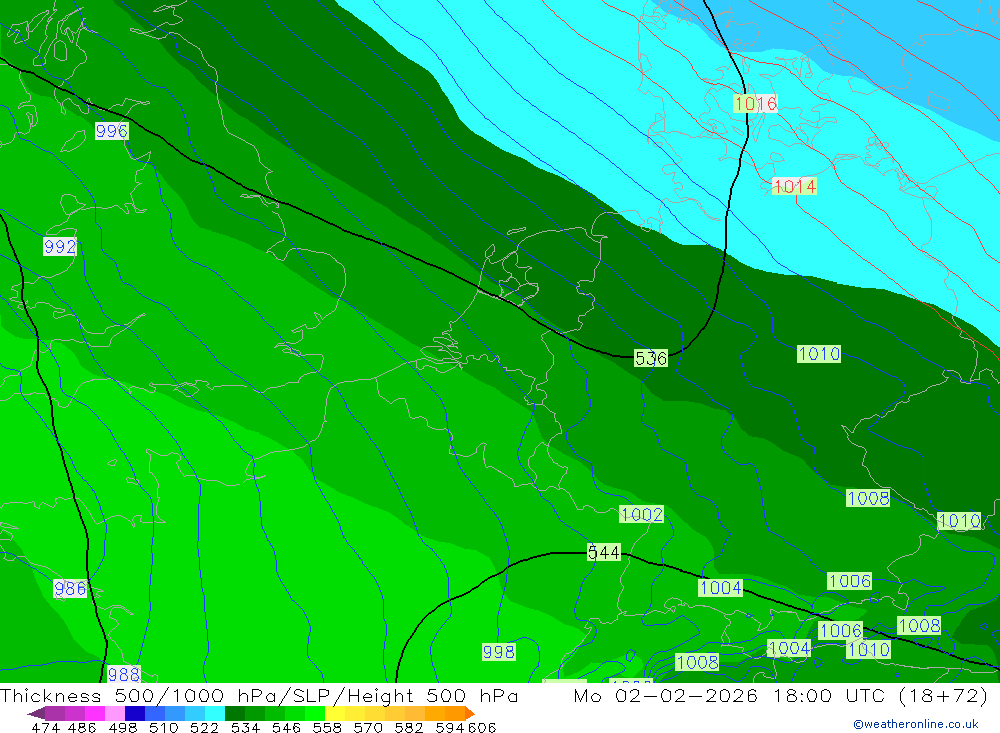
Task: Click legend value 498
Action: pos(123,727)
